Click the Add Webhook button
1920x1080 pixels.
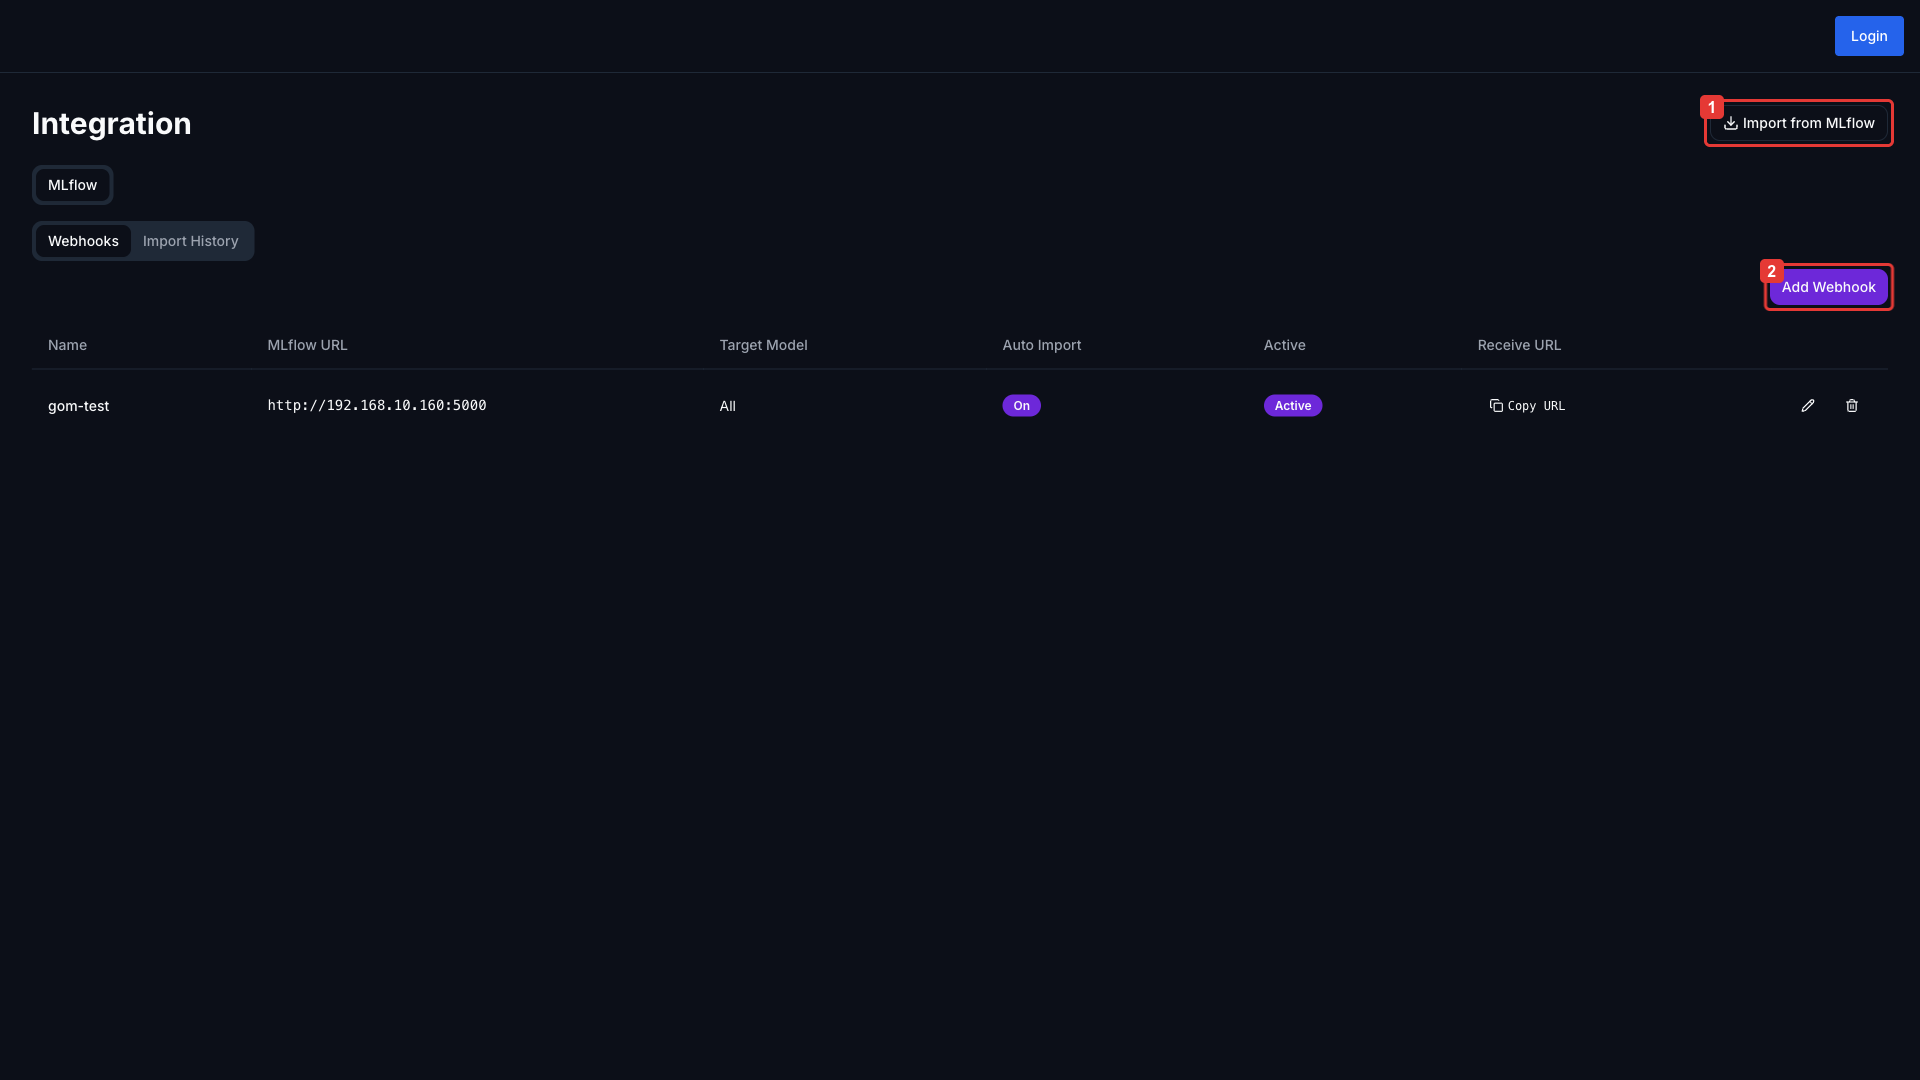coord(1828,286)
